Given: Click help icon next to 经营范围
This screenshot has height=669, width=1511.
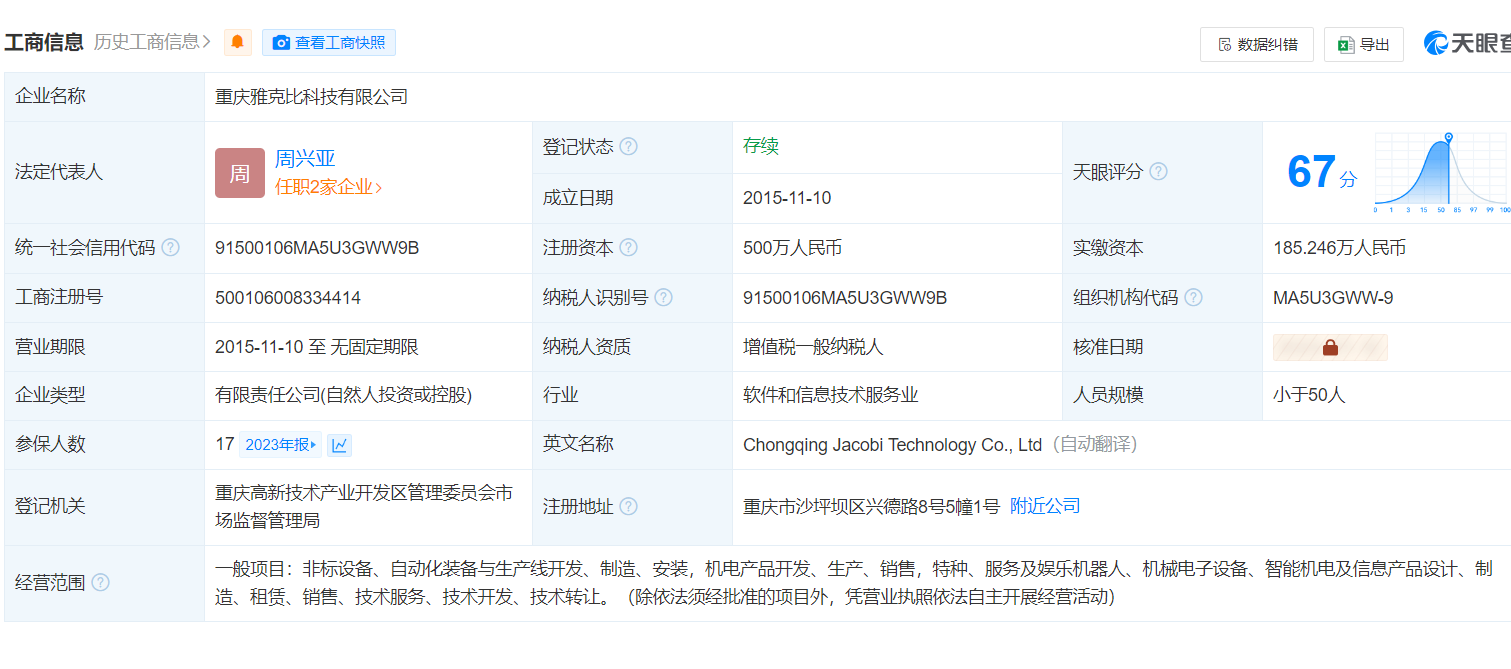Looking at the screenshot, I should click(x=100, y=583).
